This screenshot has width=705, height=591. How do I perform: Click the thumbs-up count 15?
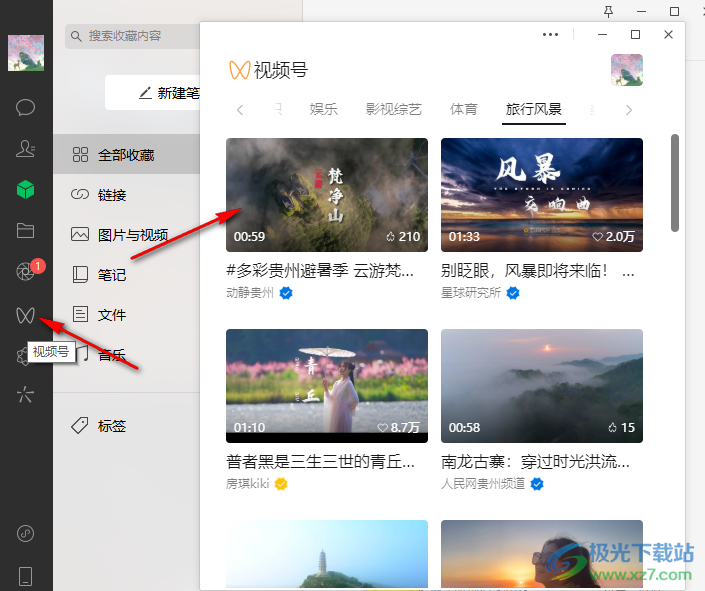pyautogui.click(x=621, y=427)
